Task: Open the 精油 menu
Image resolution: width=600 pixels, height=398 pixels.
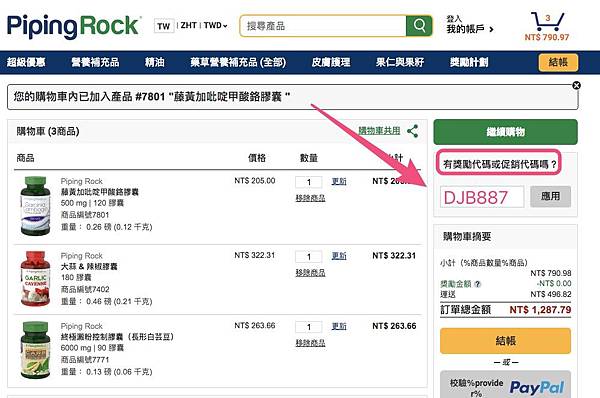Action: (155, 62)
